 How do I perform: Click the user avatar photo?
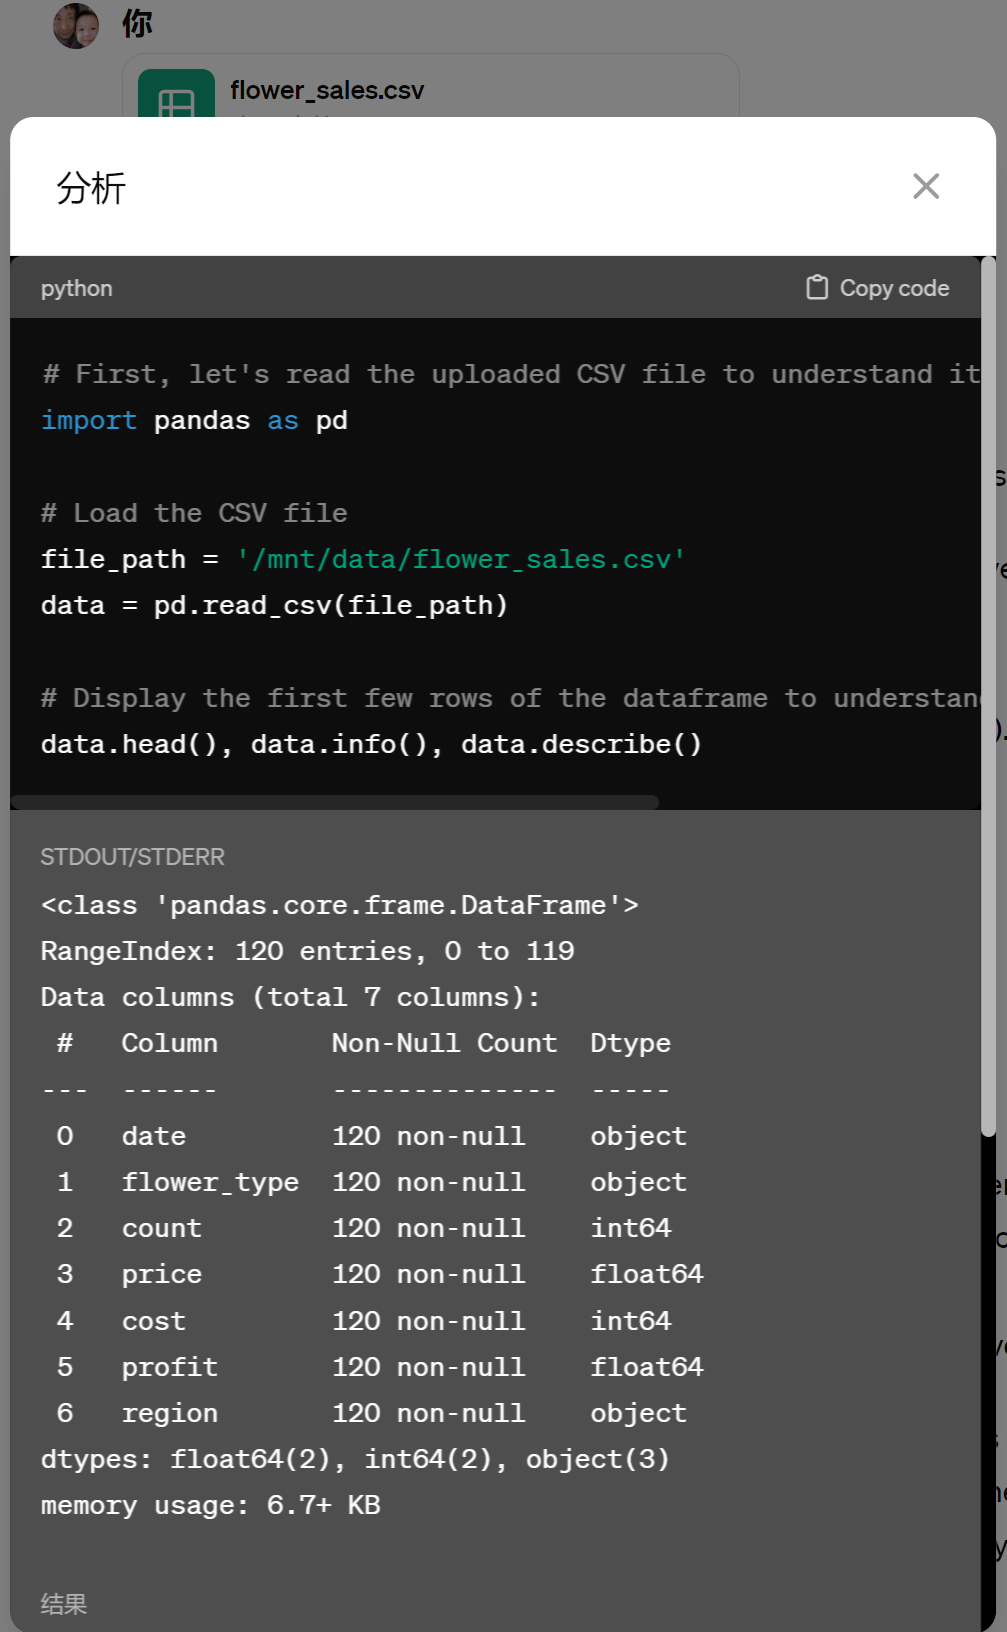76,26
